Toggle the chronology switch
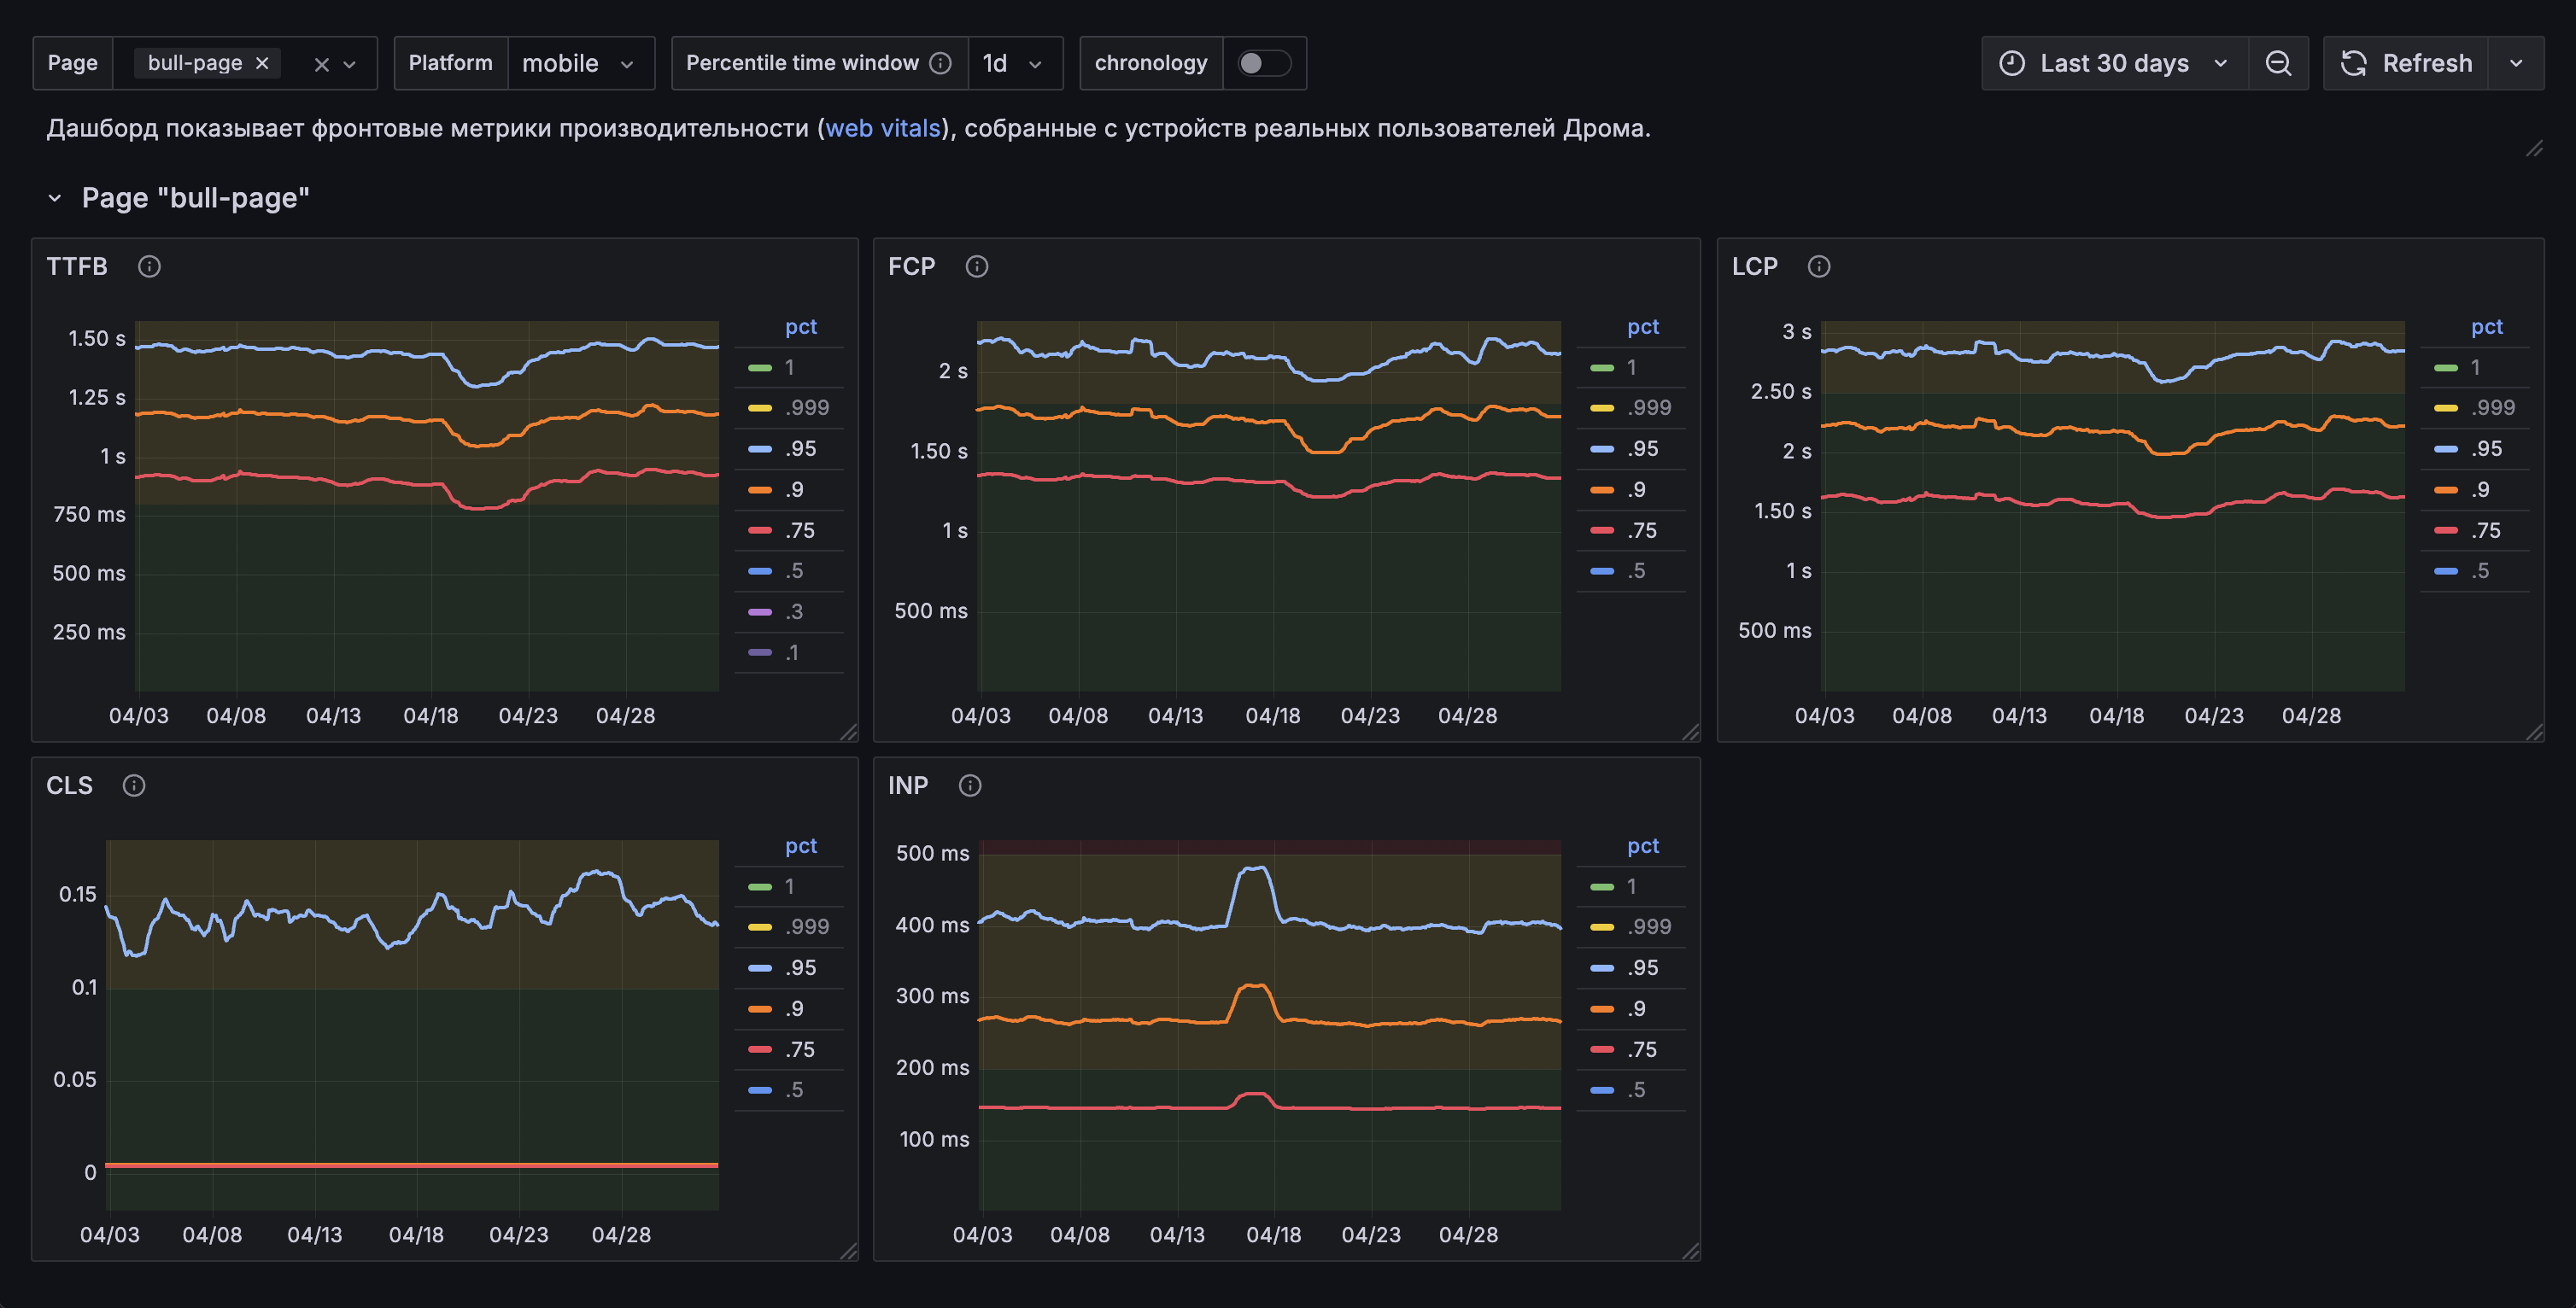 click(x=1263, y=63)
